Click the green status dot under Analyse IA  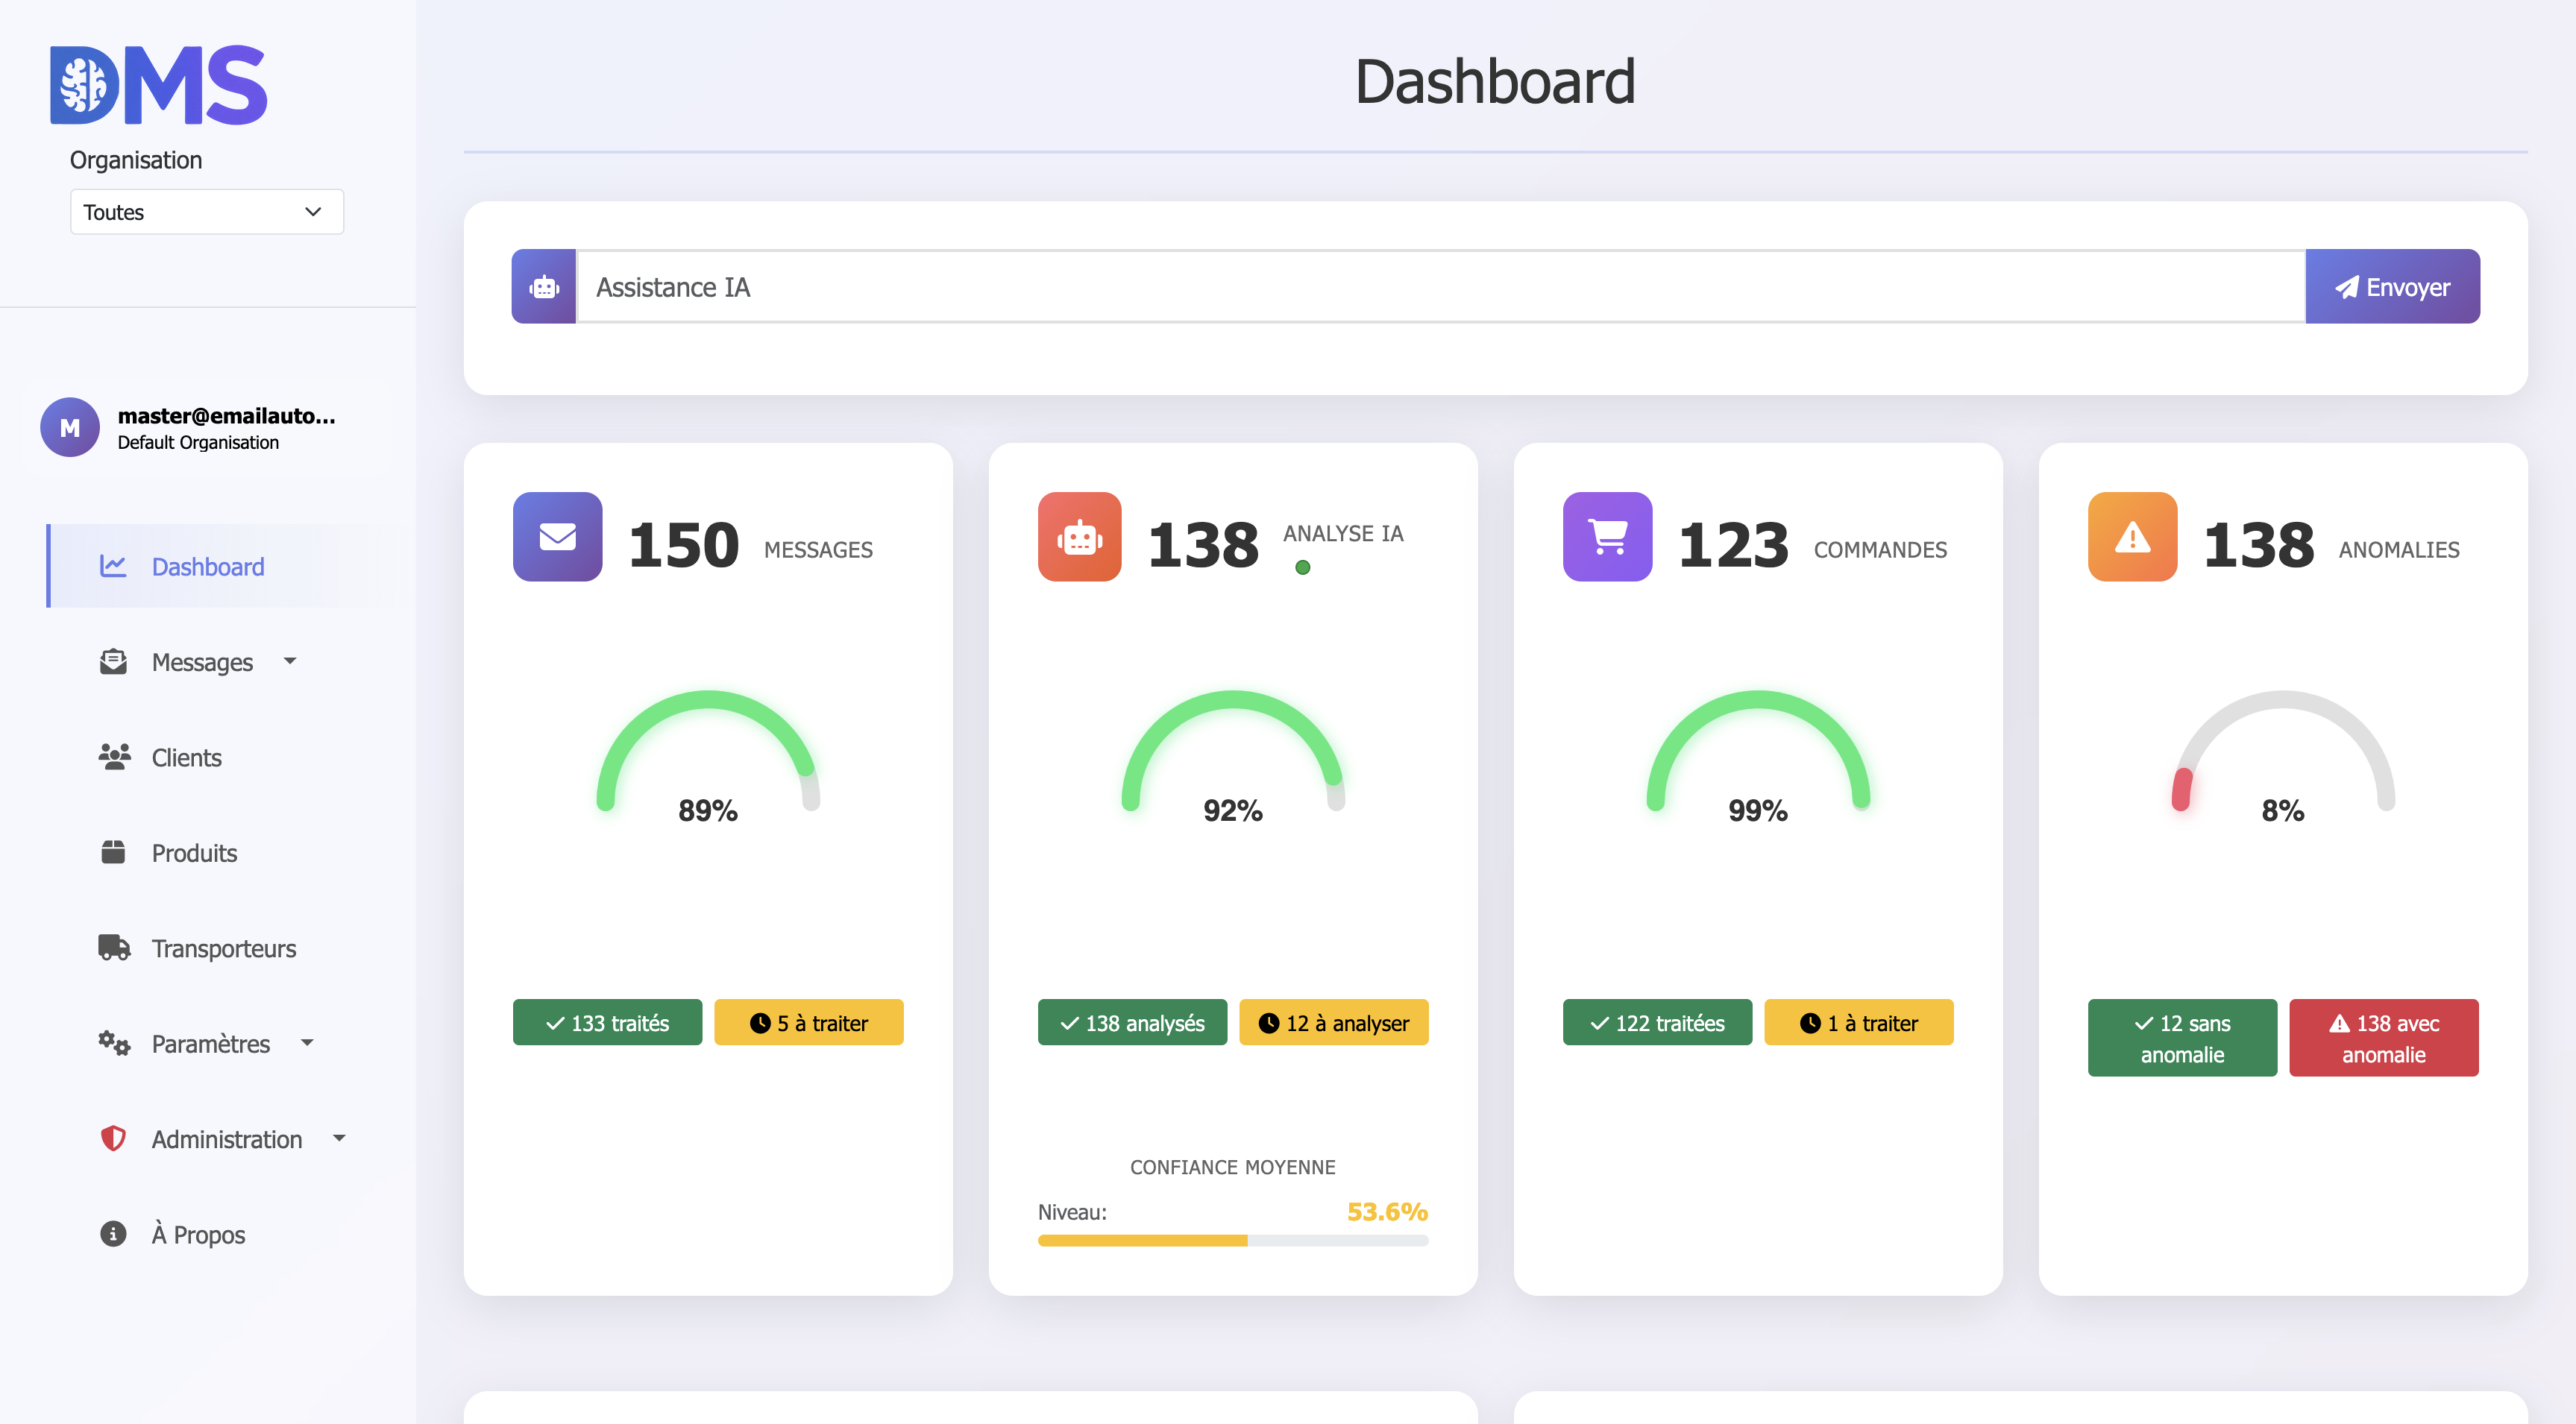1302,568
